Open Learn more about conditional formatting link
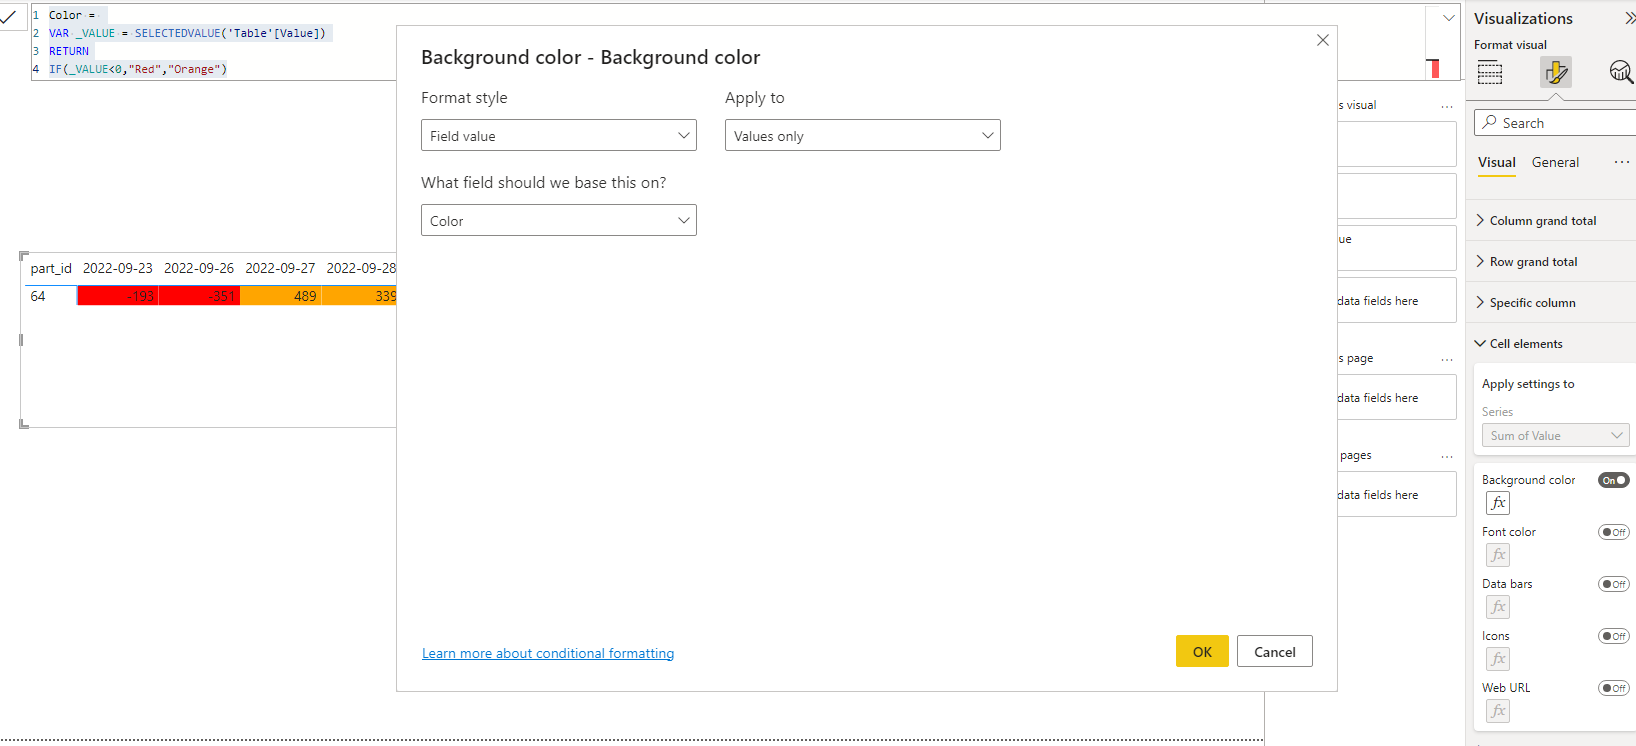The height and width of the screenshot is (746, 1636). pos(548,653)
